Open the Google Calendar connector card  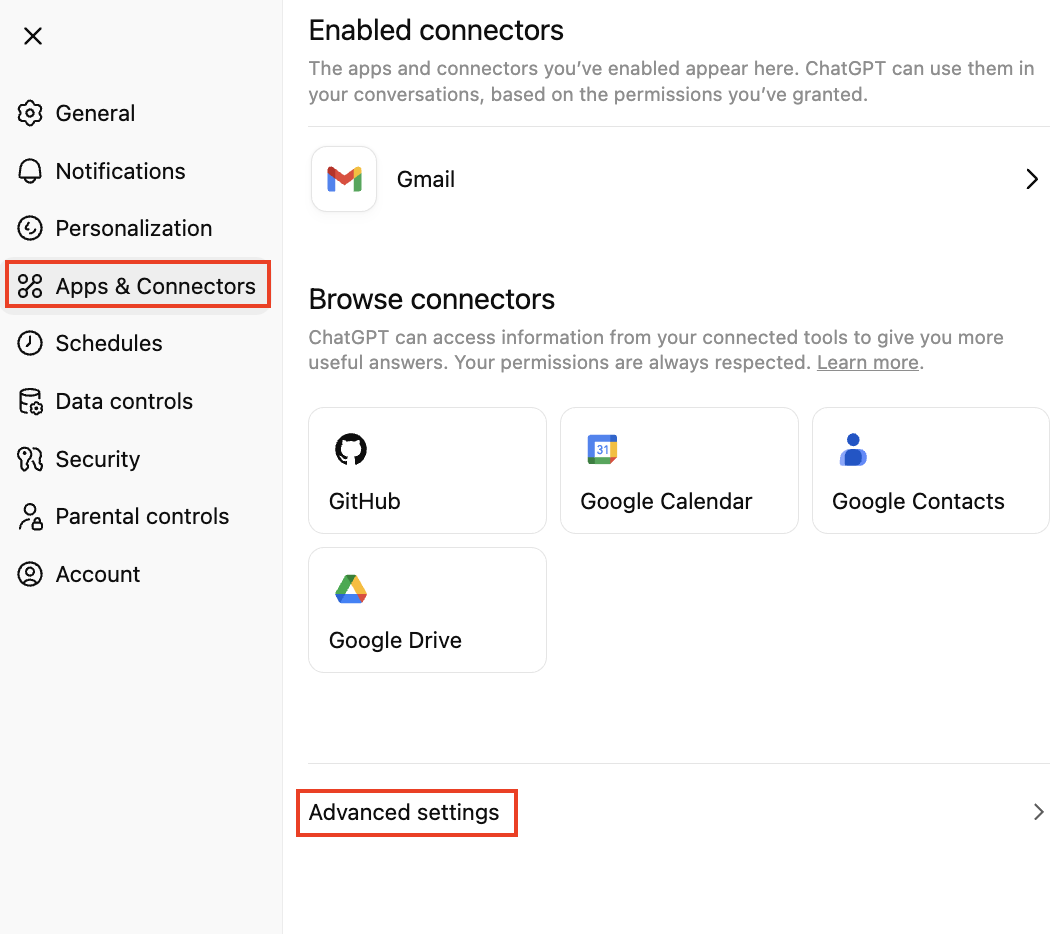click(x=679, y=470)
